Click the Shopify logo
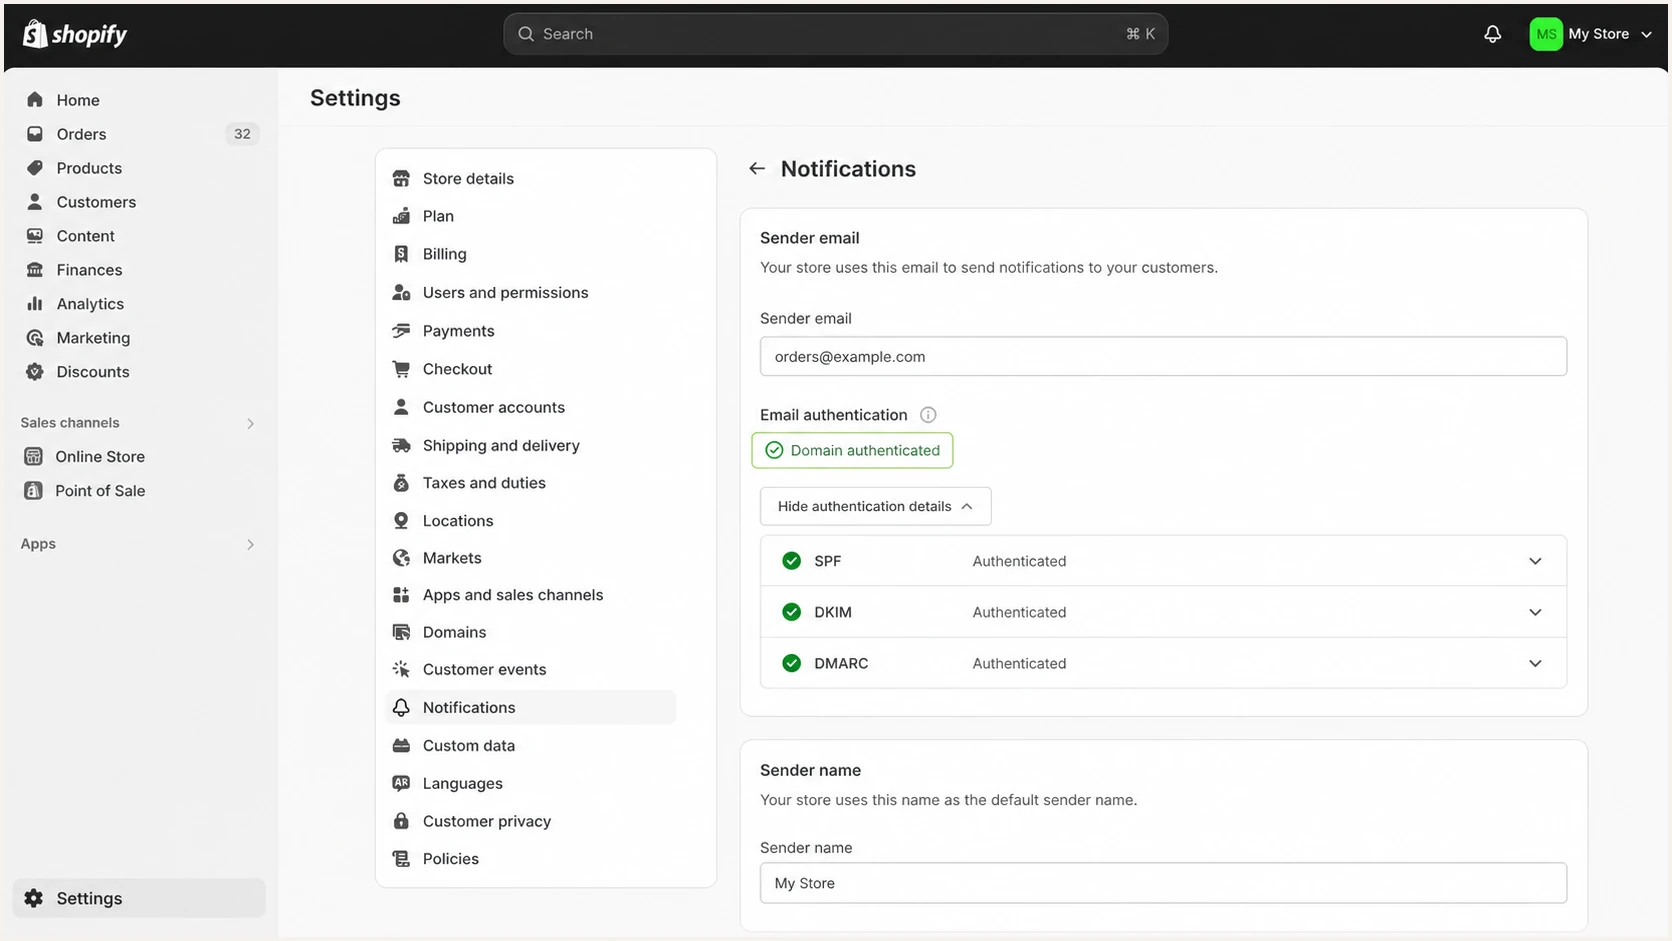 (75, 34)
